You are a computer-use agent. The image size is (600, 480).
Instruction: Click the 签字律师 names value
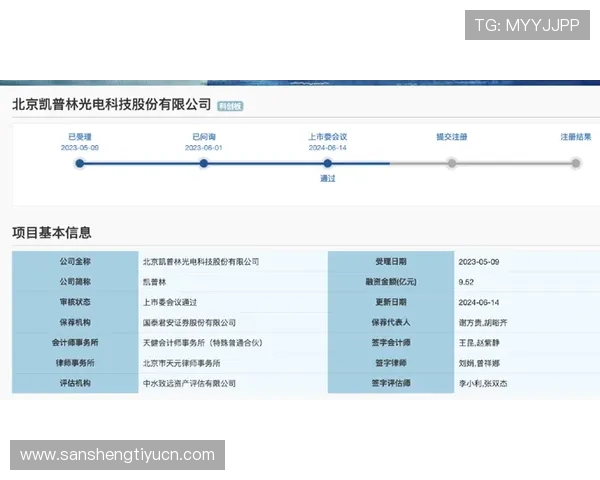[479, 363]
